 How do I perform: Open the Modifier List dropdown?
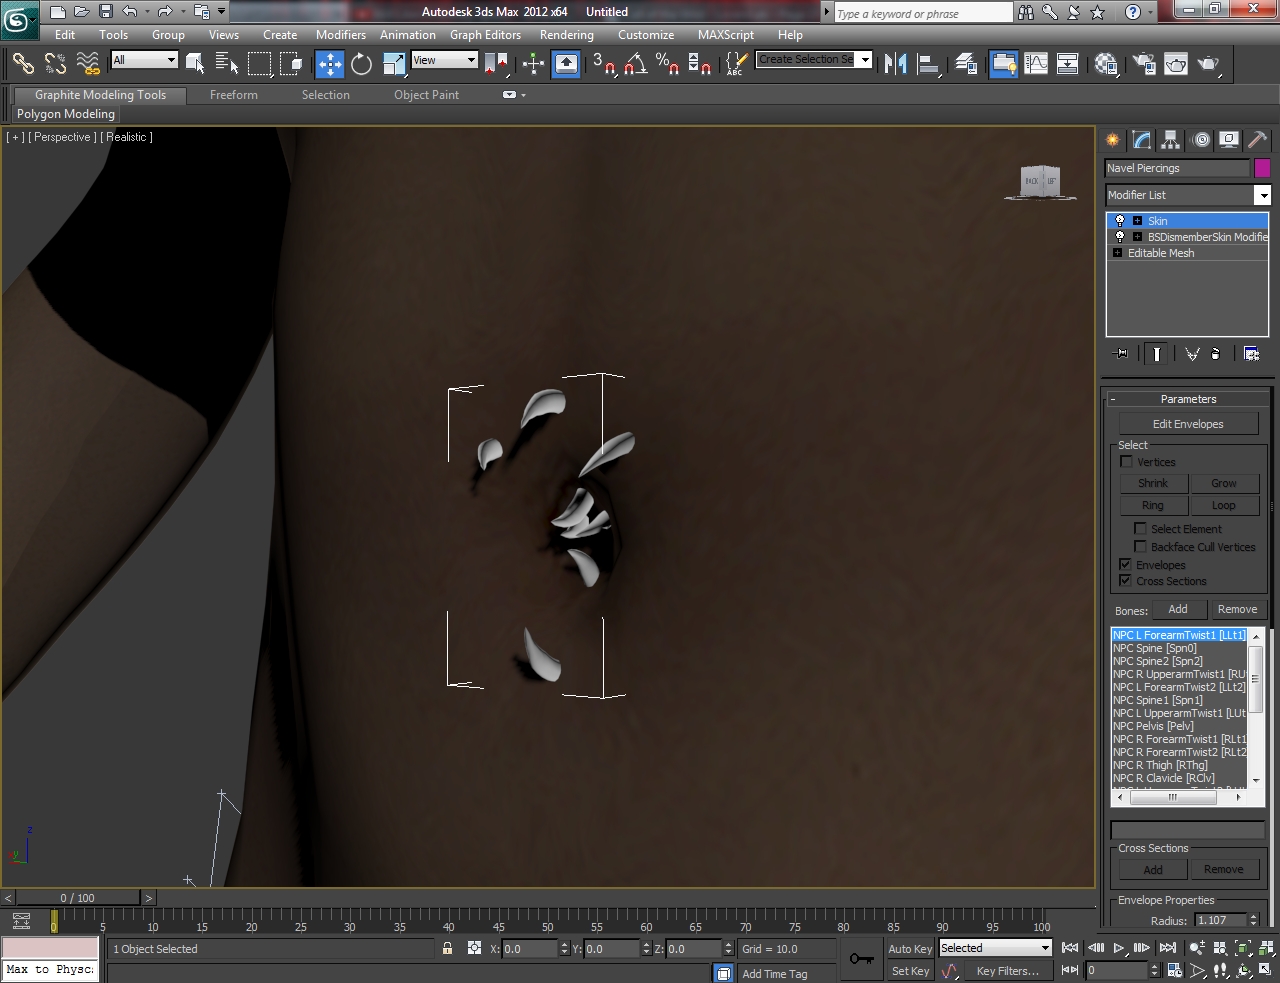click(1187, 195)
